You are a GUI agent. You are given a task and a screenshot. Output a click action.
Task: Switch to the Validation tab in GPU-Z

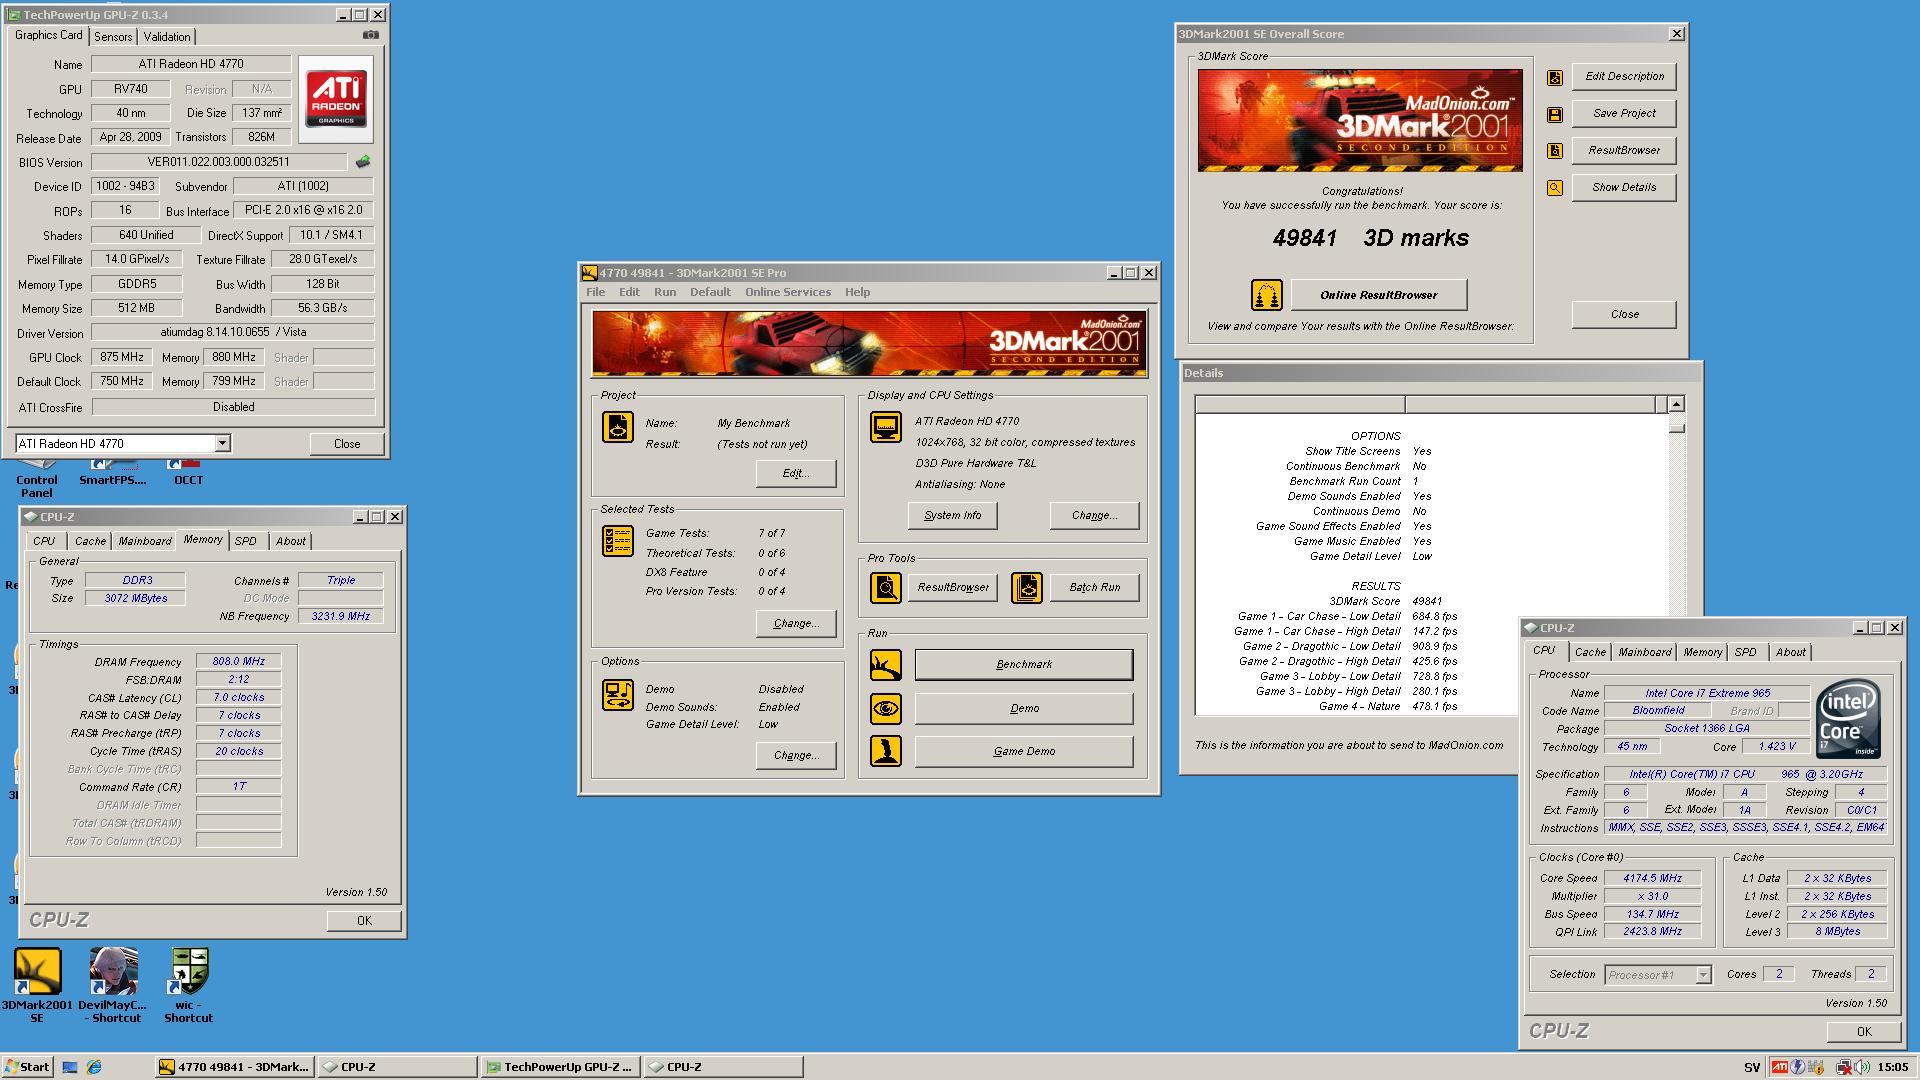point(166,36)
